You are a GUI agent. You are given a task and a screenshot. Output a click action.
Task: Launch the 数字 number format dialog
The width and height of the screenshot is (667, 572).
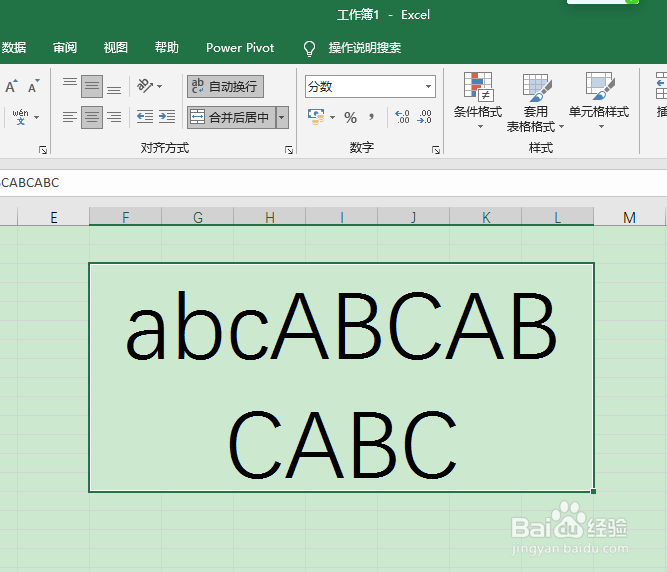click(x=436, y=150)
